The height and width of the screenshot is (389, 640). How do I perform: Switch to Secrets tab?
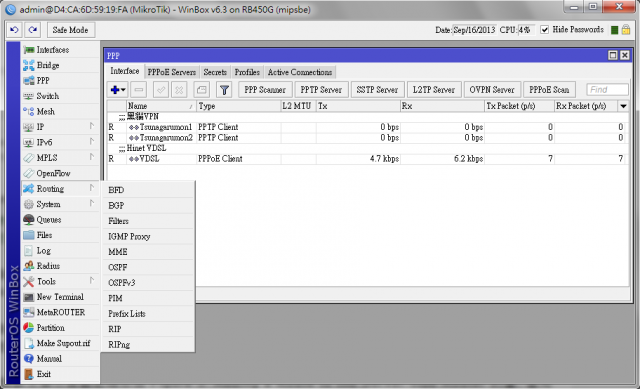tap(215, 72)
